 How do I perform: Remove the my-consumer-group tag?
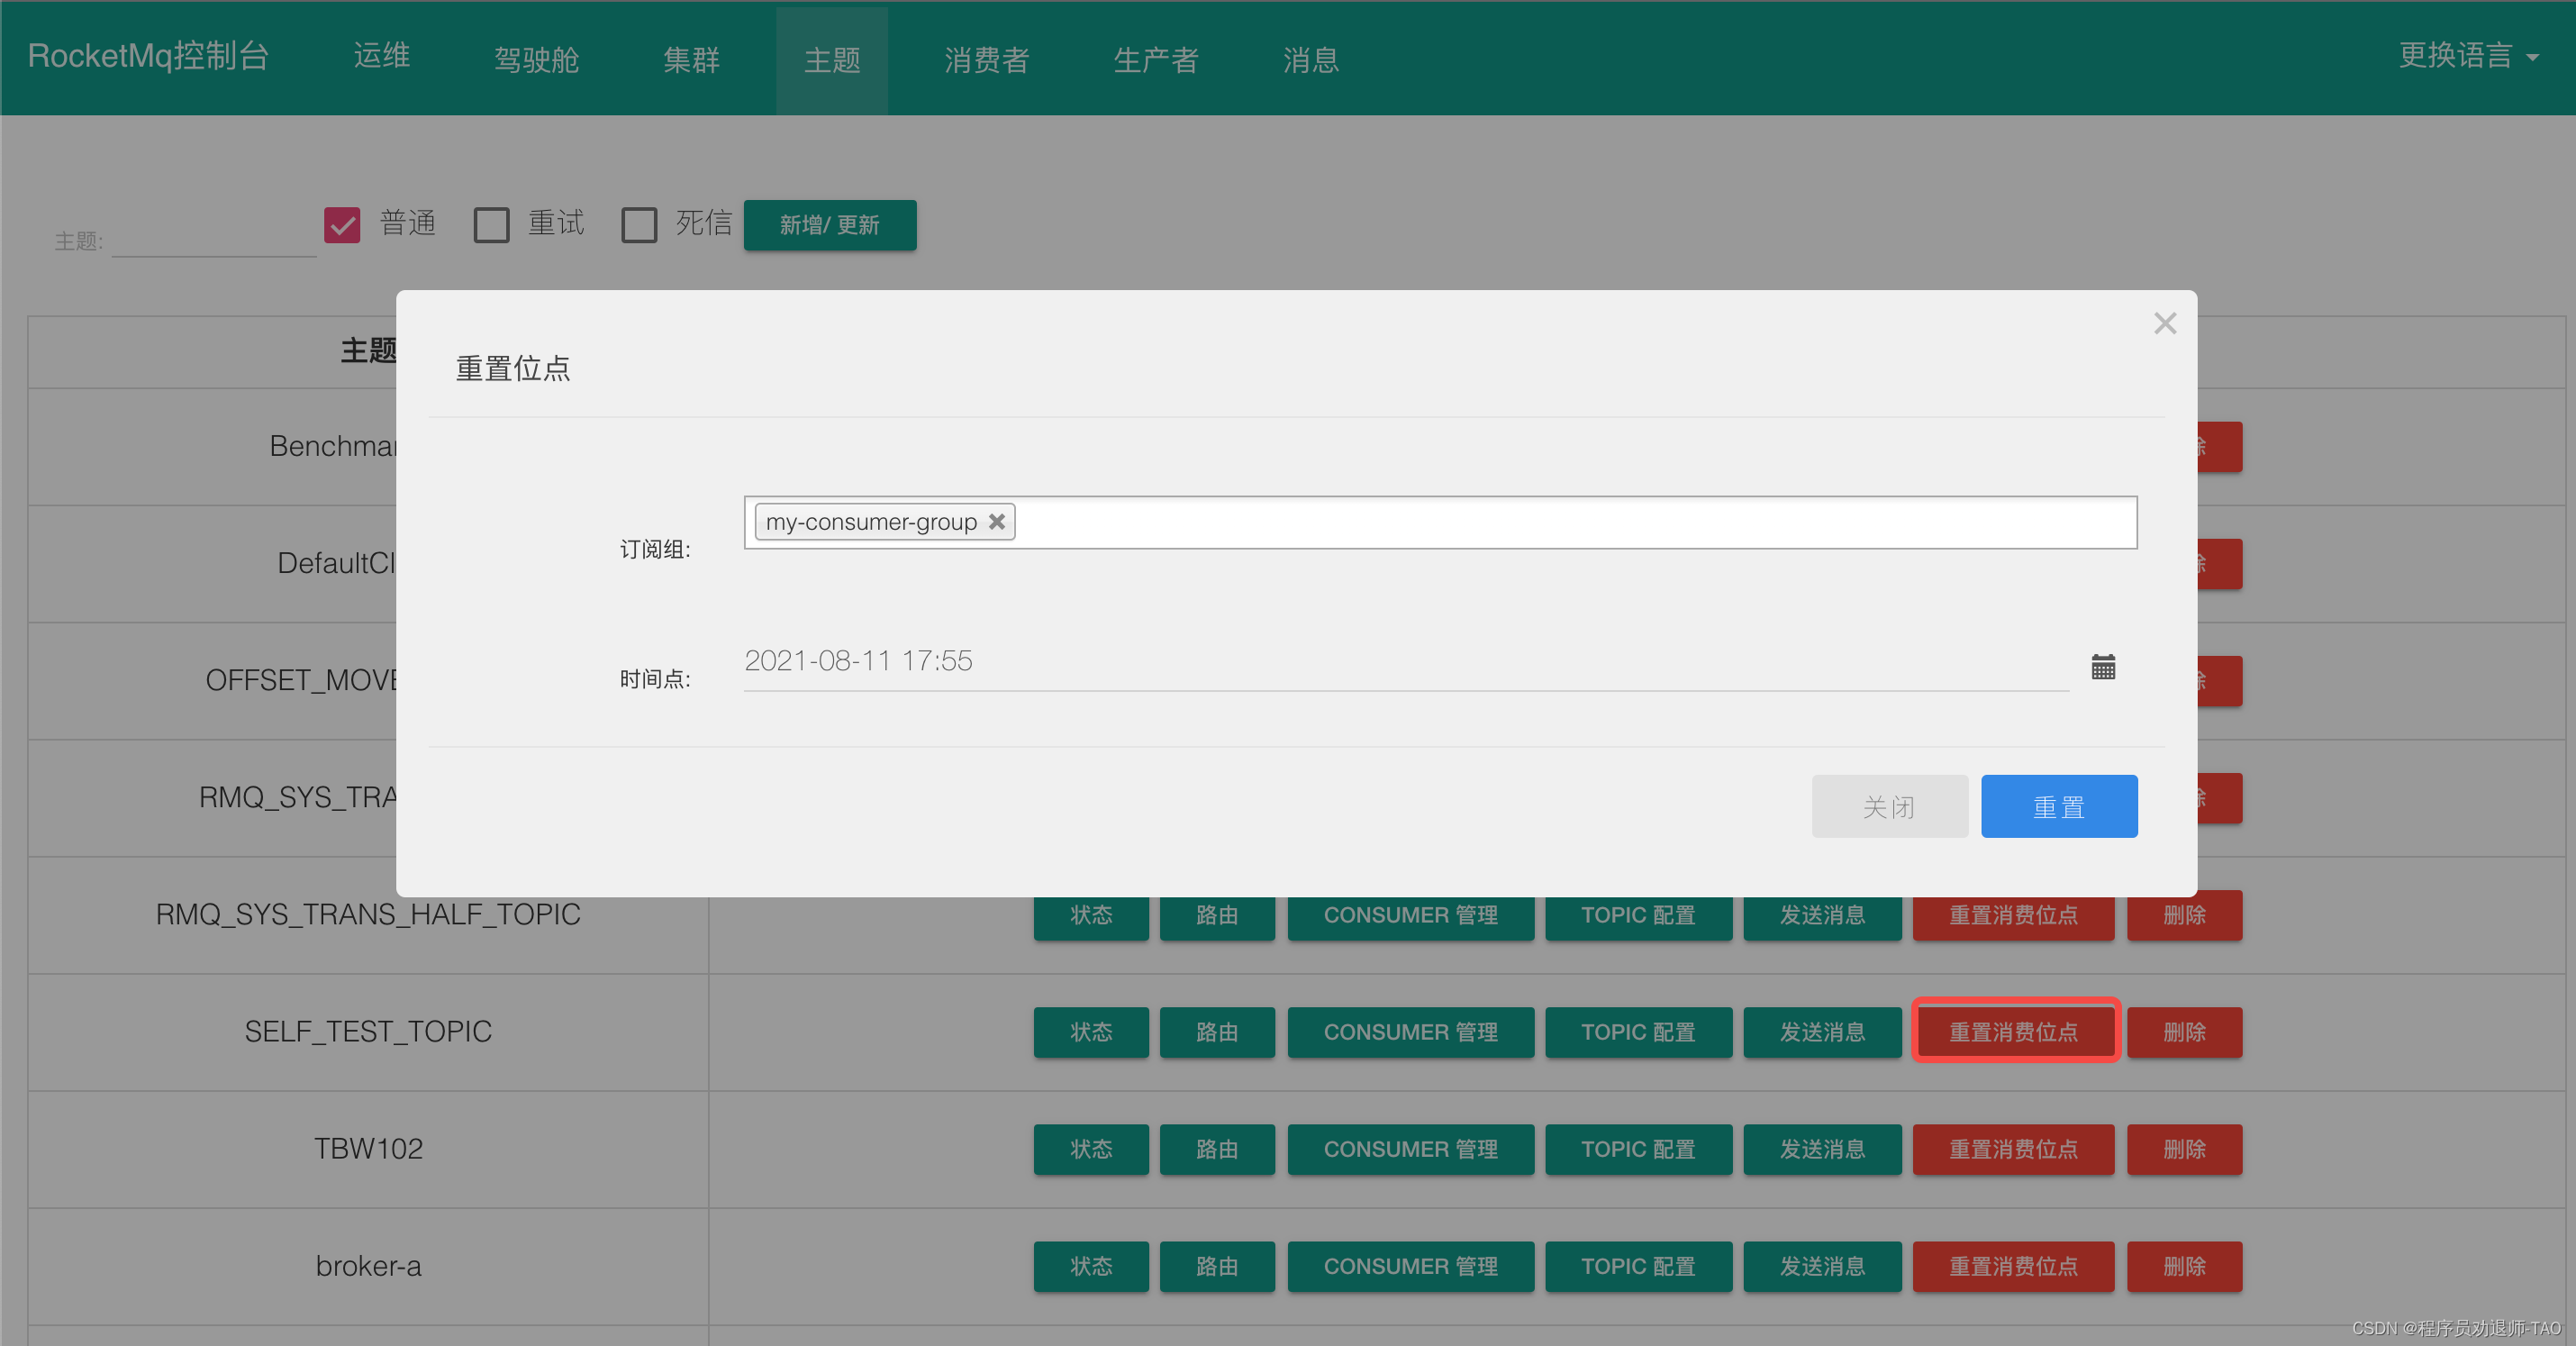[x=996, y=522]
